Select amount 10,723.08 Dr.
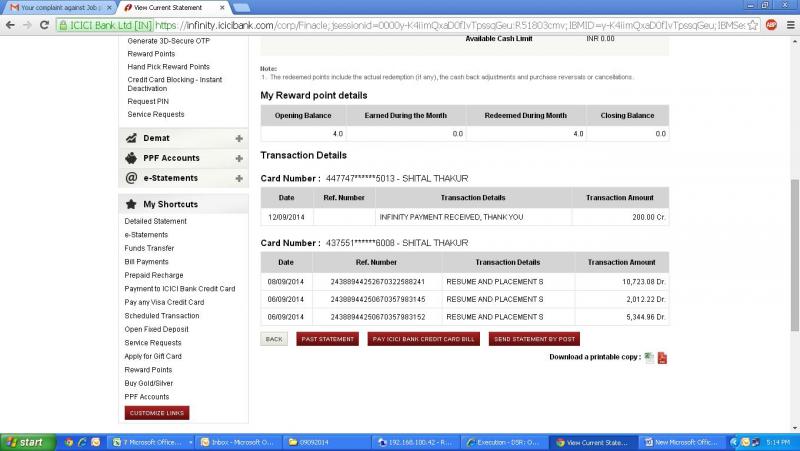Viewport: 800px width, 451px height. [x=643, y=282]
